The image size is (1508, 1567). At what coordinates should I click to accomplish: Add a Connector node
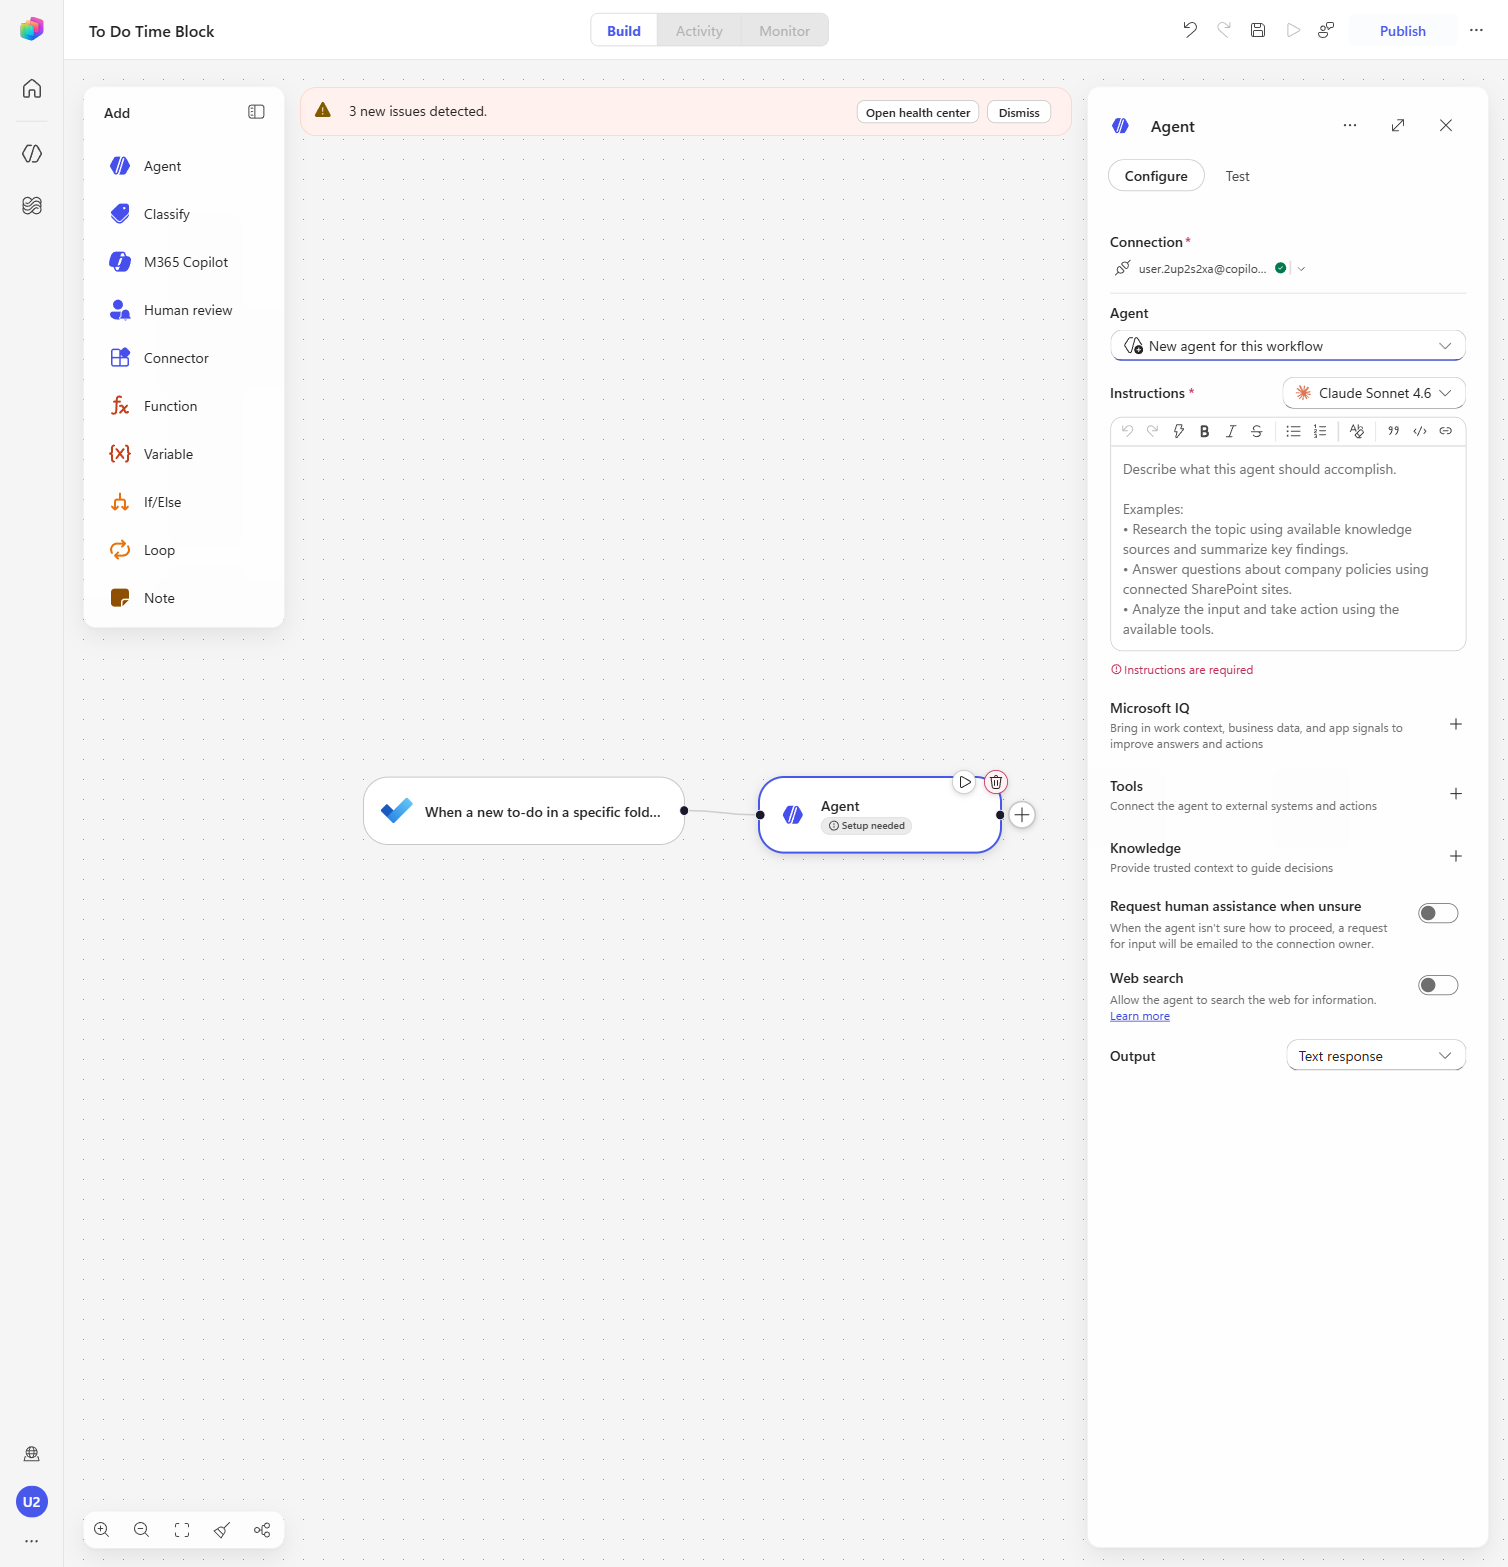click(184, 358)
